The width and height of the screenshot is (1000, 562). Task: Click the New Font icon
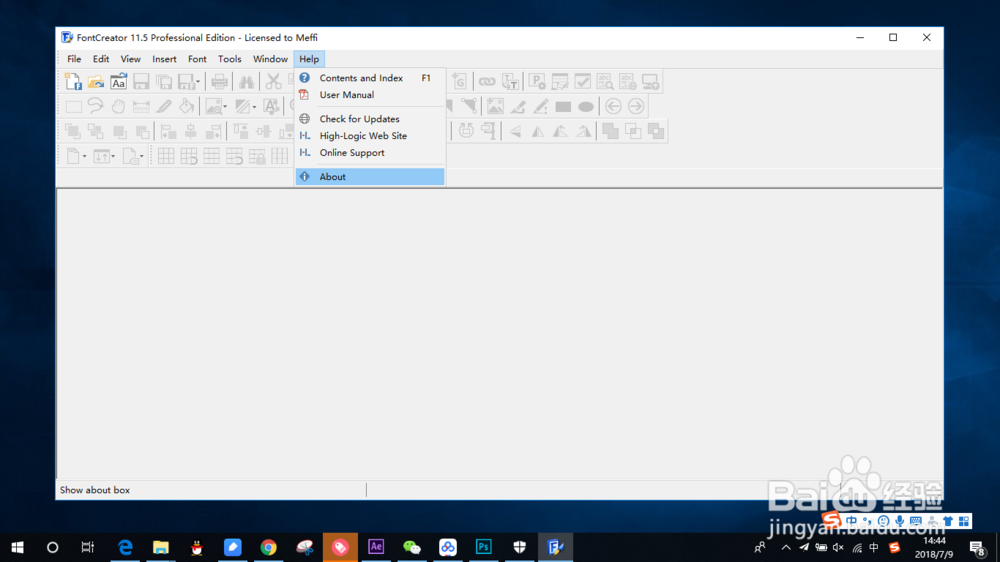coord(73,82)
